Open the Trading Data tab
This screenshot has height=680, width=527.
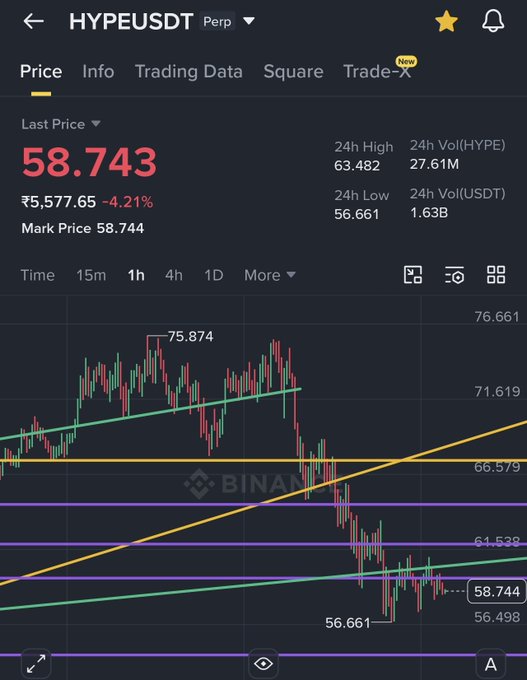pyautogui.click(x=189, y=72)
